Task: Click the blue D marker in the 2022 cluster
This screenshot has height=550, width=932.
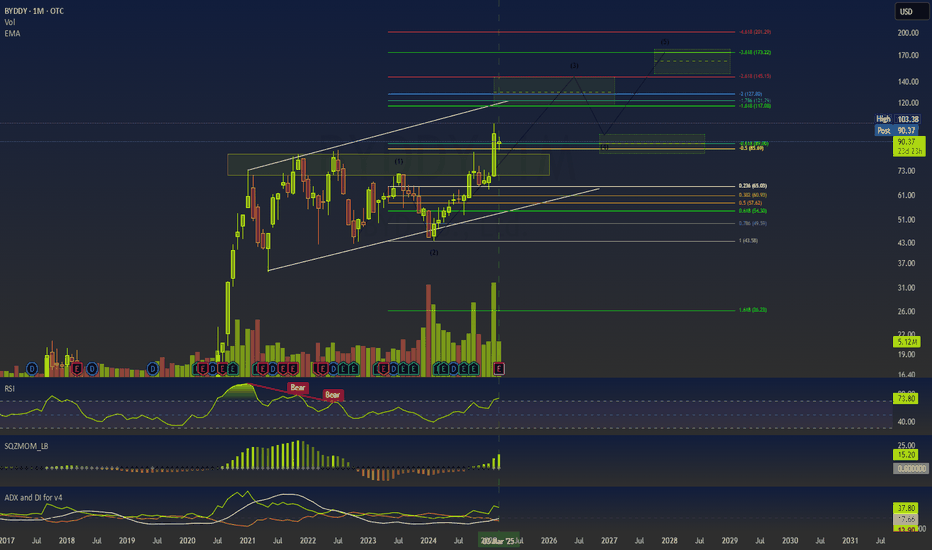Action: pyautogui.click(x=334, y=369)
